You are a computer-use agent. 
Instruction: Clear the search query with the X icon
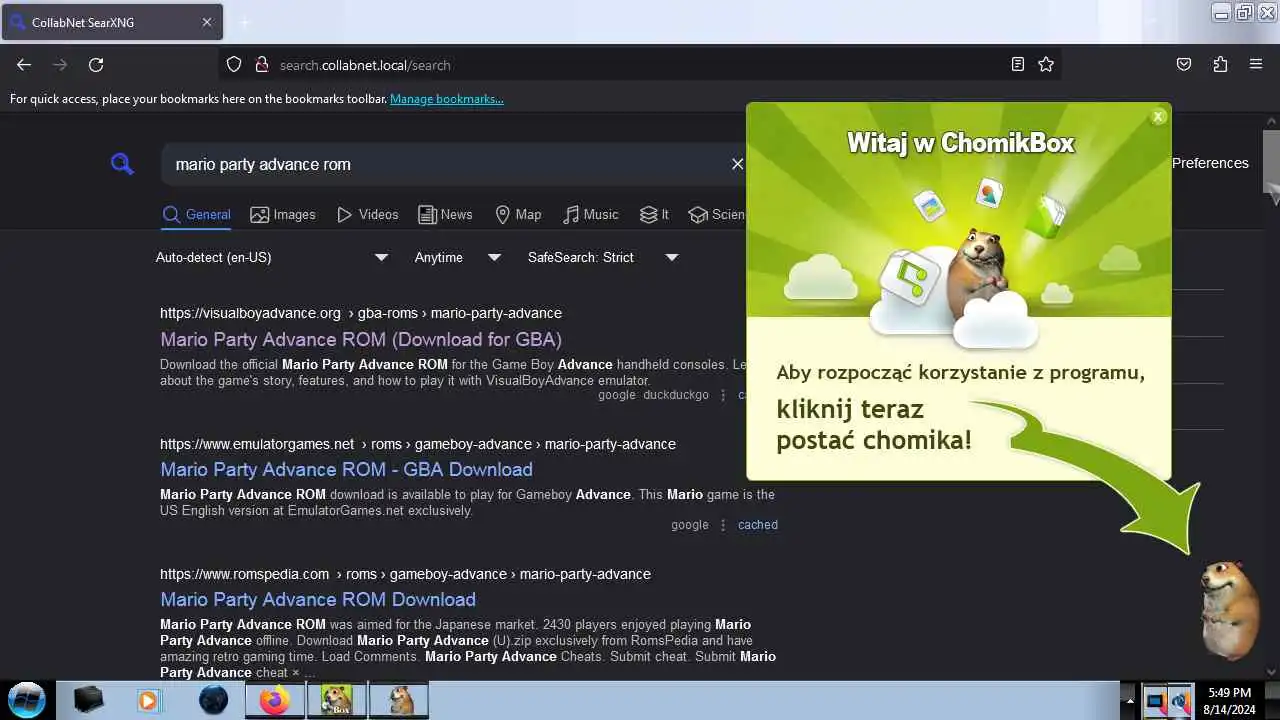click(x=737, y=164)
